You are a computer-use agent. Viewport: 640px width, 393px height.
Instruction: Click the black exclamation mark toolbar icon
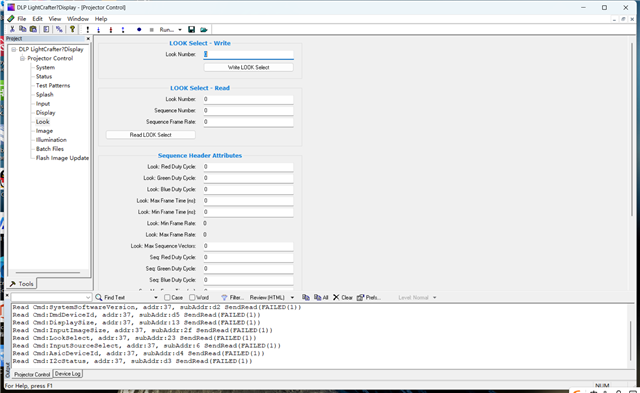point(87,29)
